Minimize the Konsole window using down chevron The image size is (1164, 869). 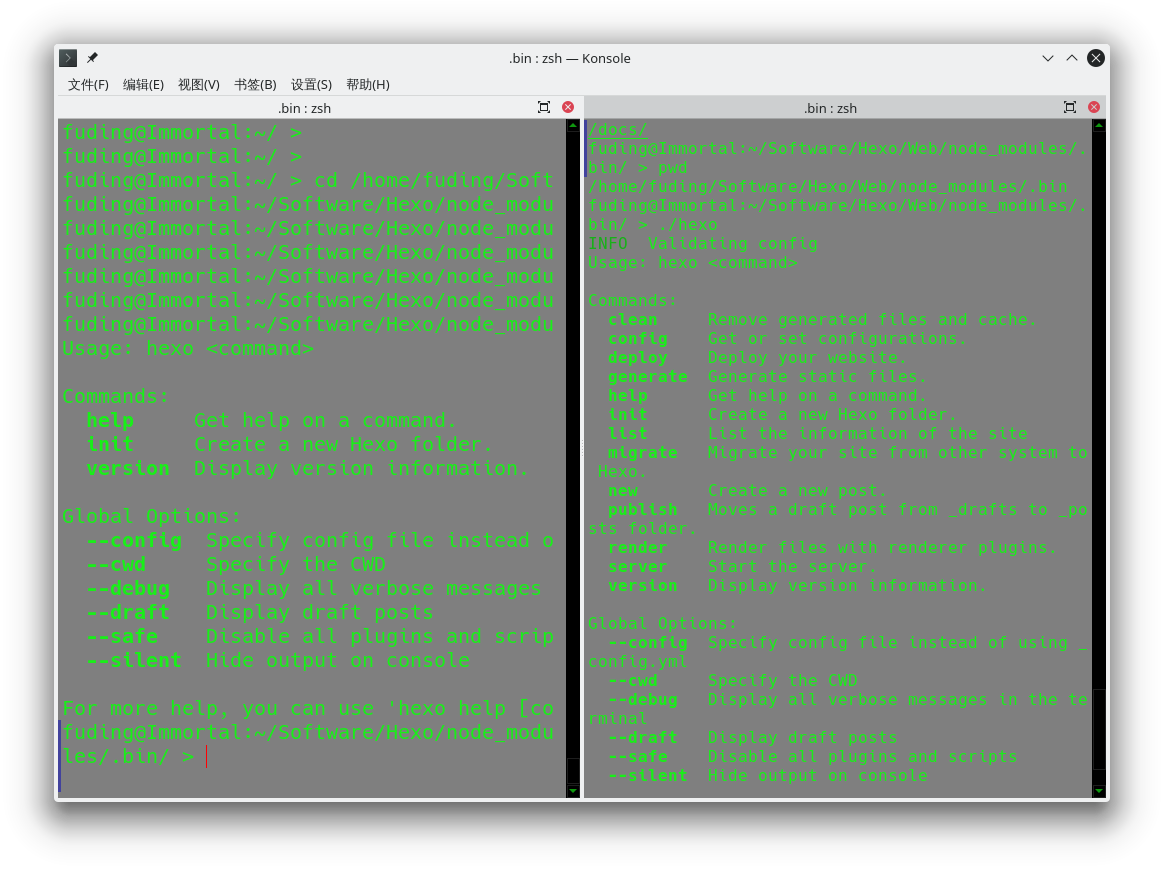pos(1047,58)
